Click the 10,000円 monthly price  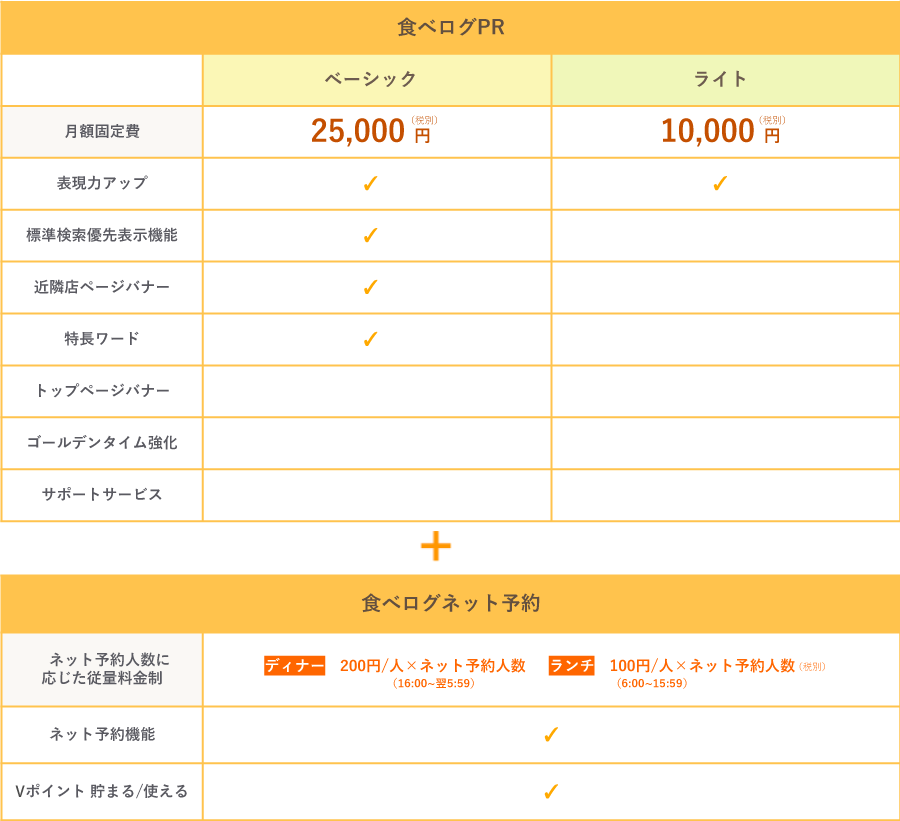pos(720,131)
